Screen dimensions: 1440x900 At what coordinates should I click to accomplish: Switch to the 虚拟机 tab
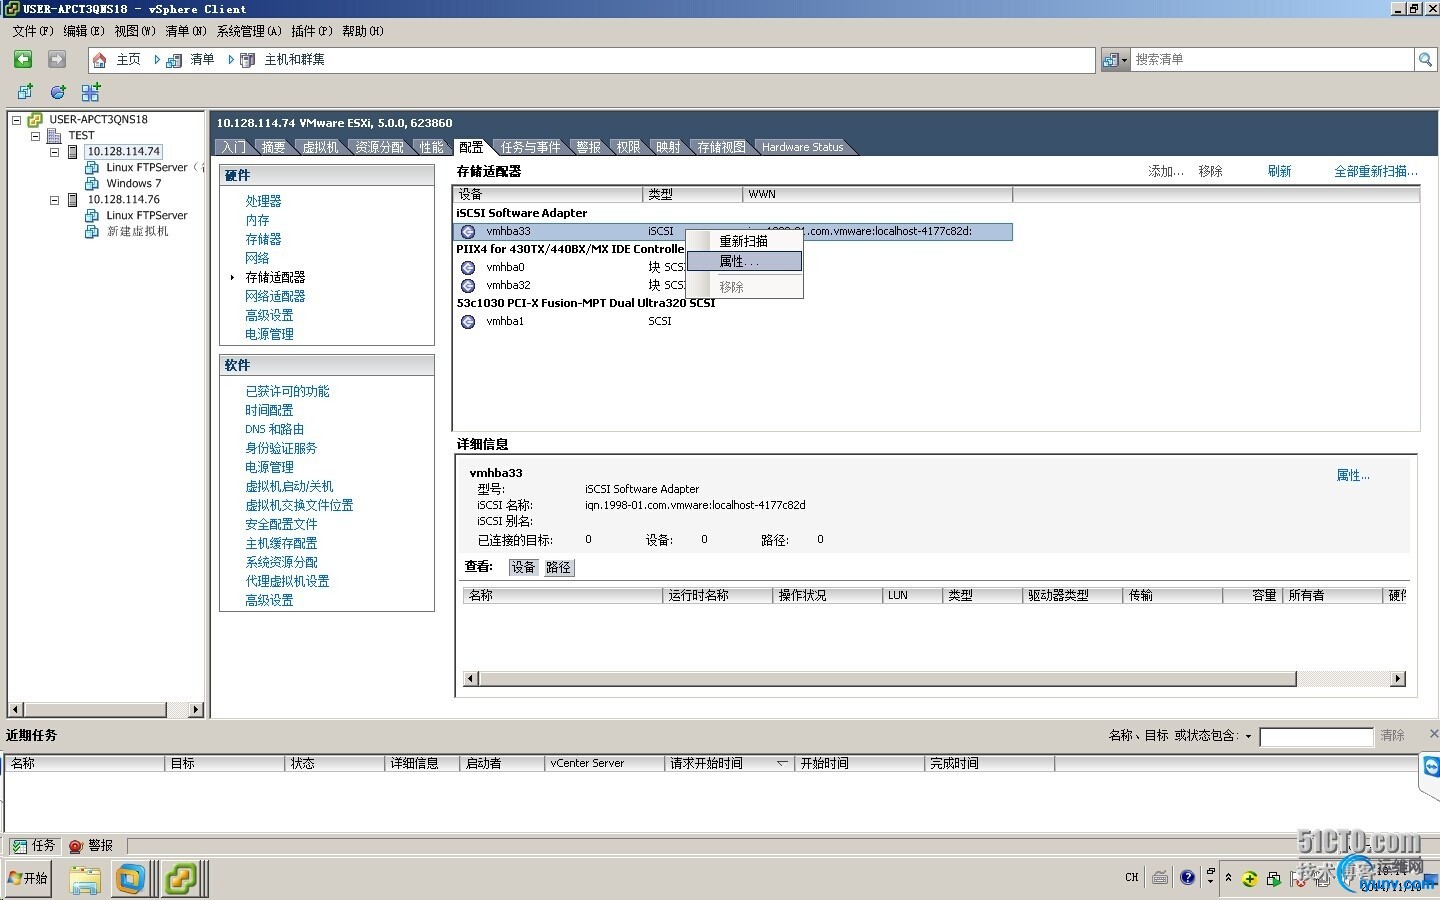click(320, 147)
